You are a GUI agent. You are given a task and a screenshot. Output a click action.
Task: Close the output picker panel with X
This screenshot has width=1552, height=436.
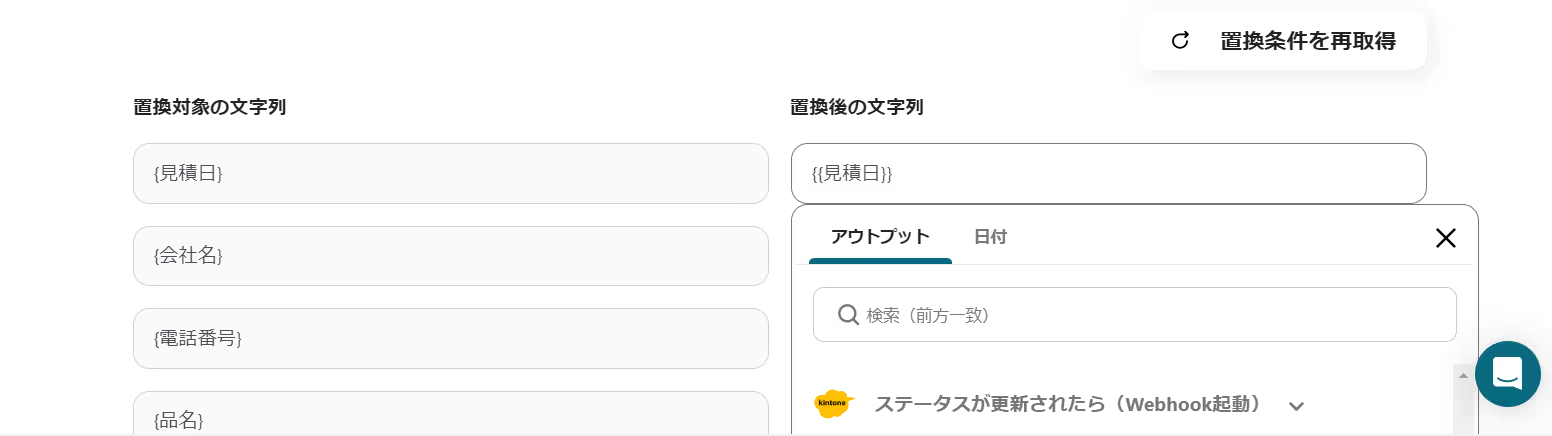(1445, 238)
